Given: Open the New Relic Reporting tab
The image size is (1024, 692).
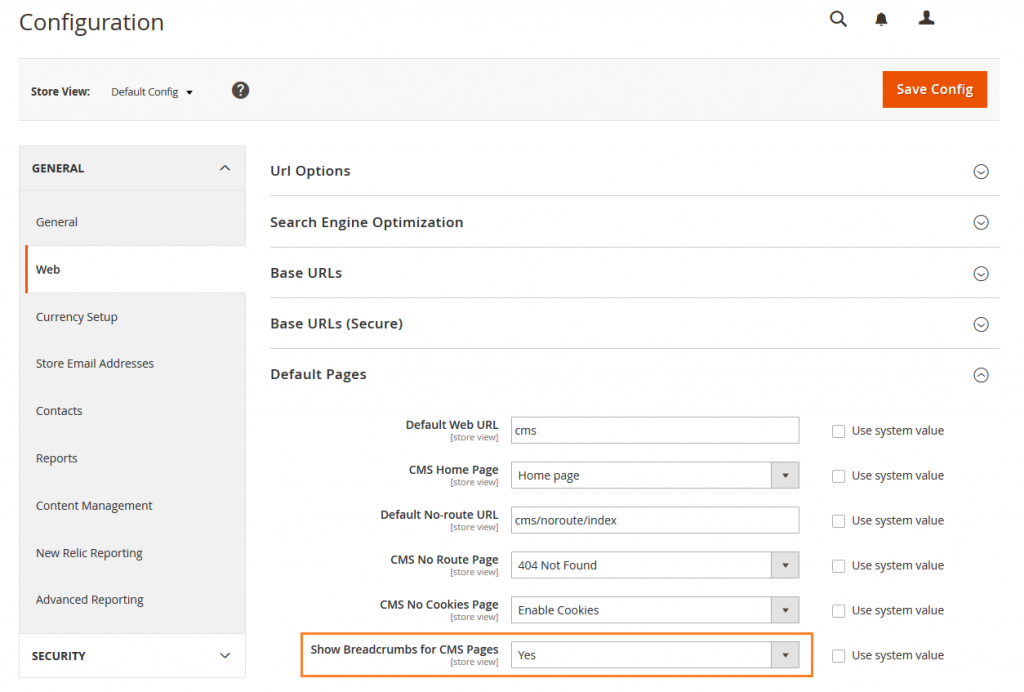Looking at the screenshot, I should (89, 553).
